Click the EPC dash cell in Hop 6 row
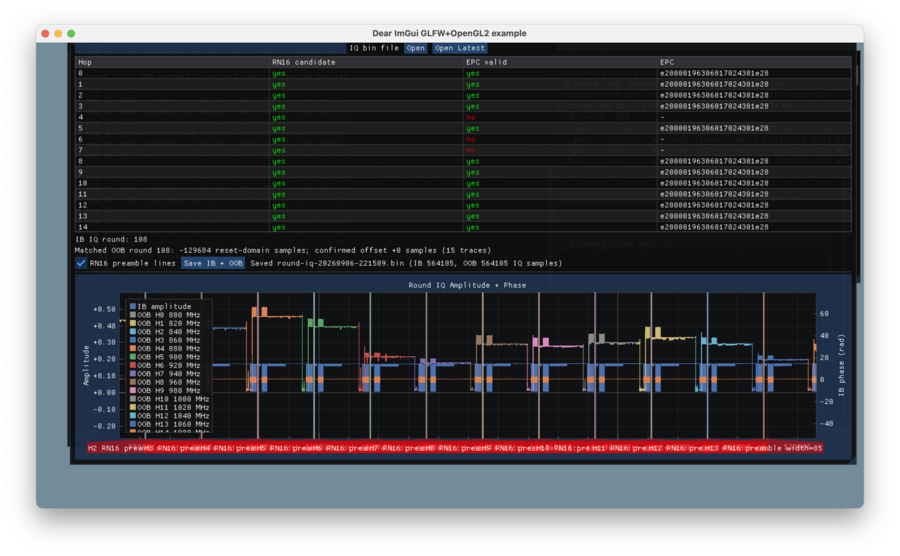 662,139
